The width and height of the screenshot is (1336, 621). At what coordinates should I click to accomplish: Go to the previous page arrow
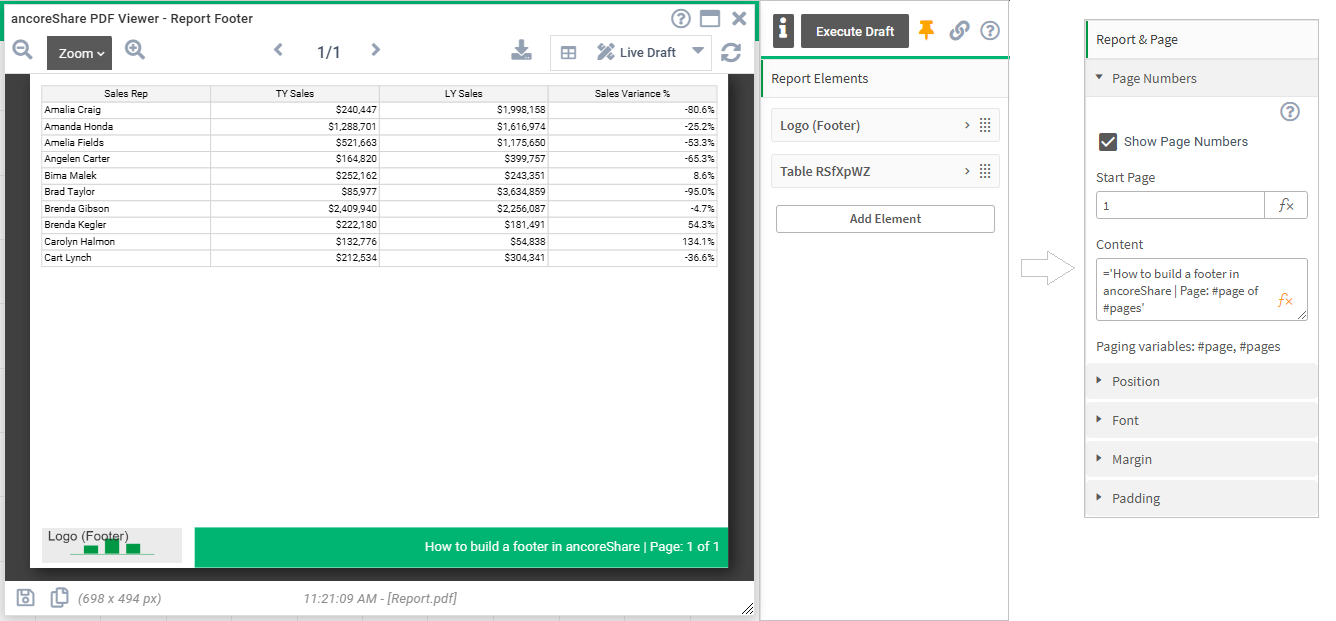(279, 51)
